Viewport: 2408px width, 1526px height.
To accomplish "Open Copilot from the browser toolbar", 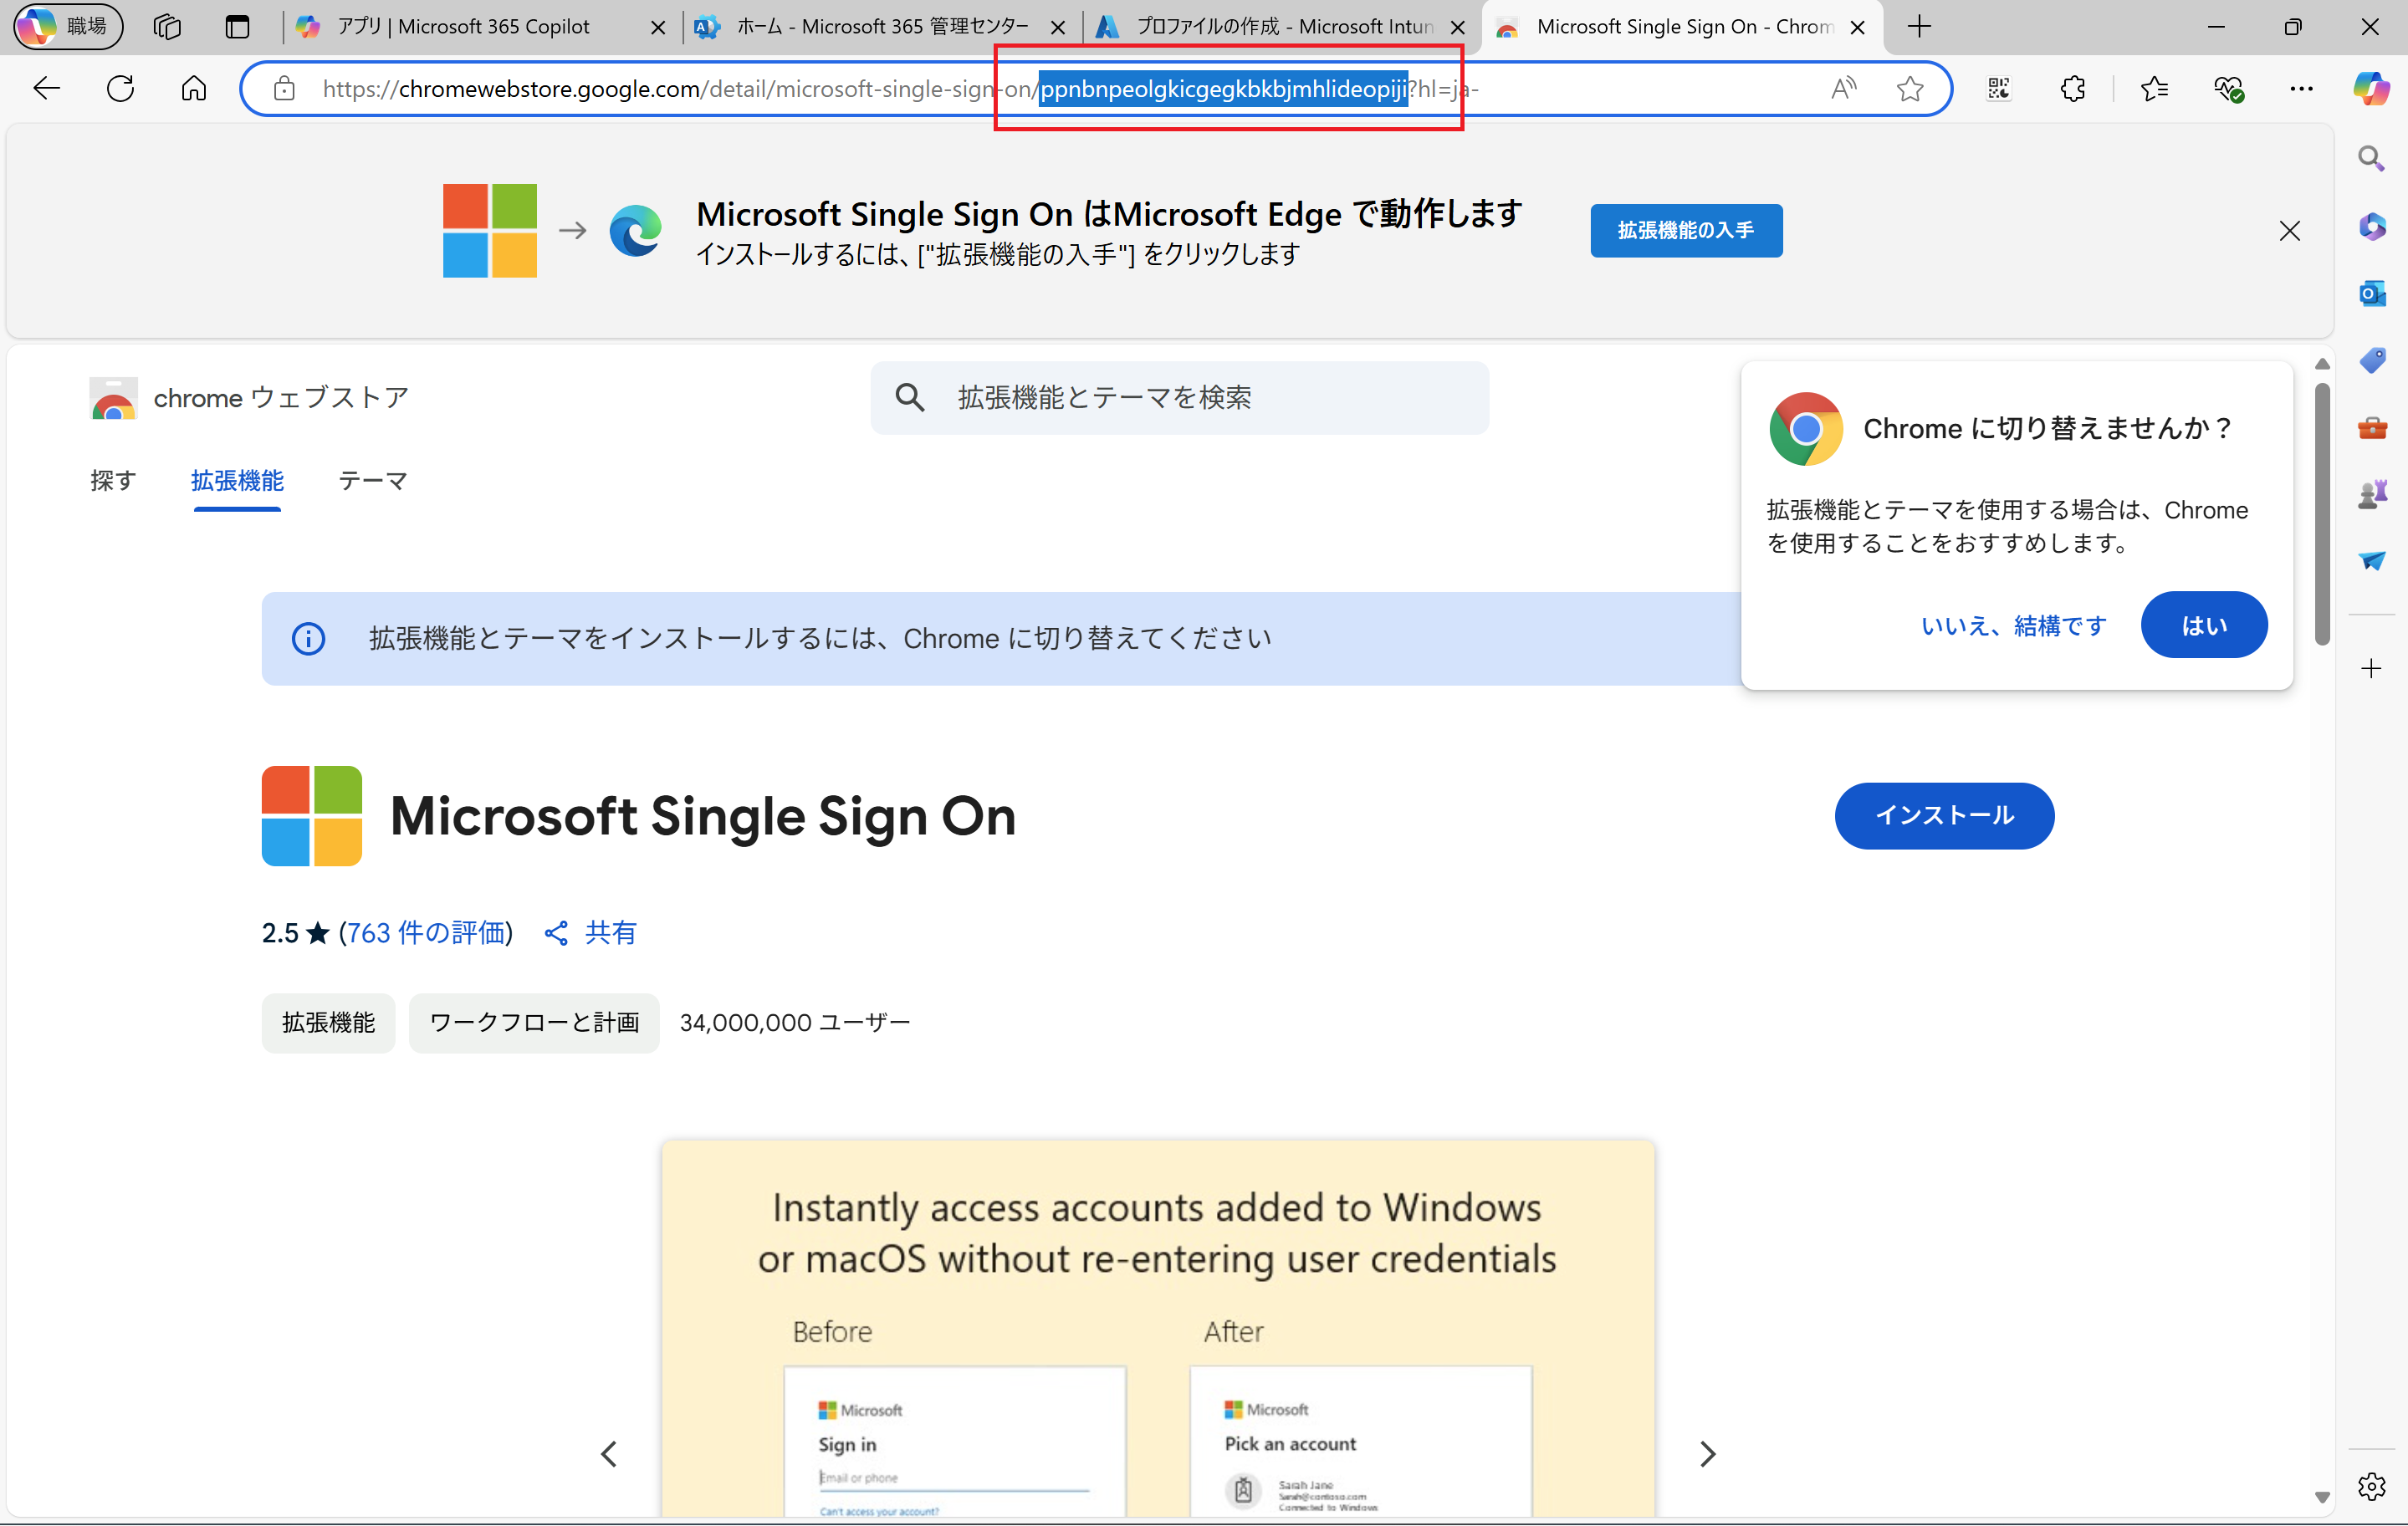I will point(2372,88).
